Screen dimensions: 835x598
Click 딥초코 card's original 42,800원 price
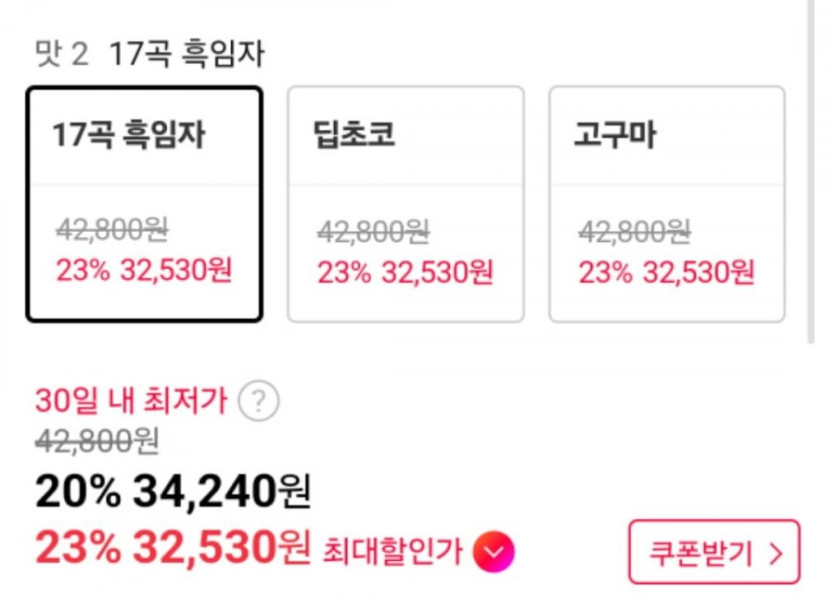coord(373,232)
